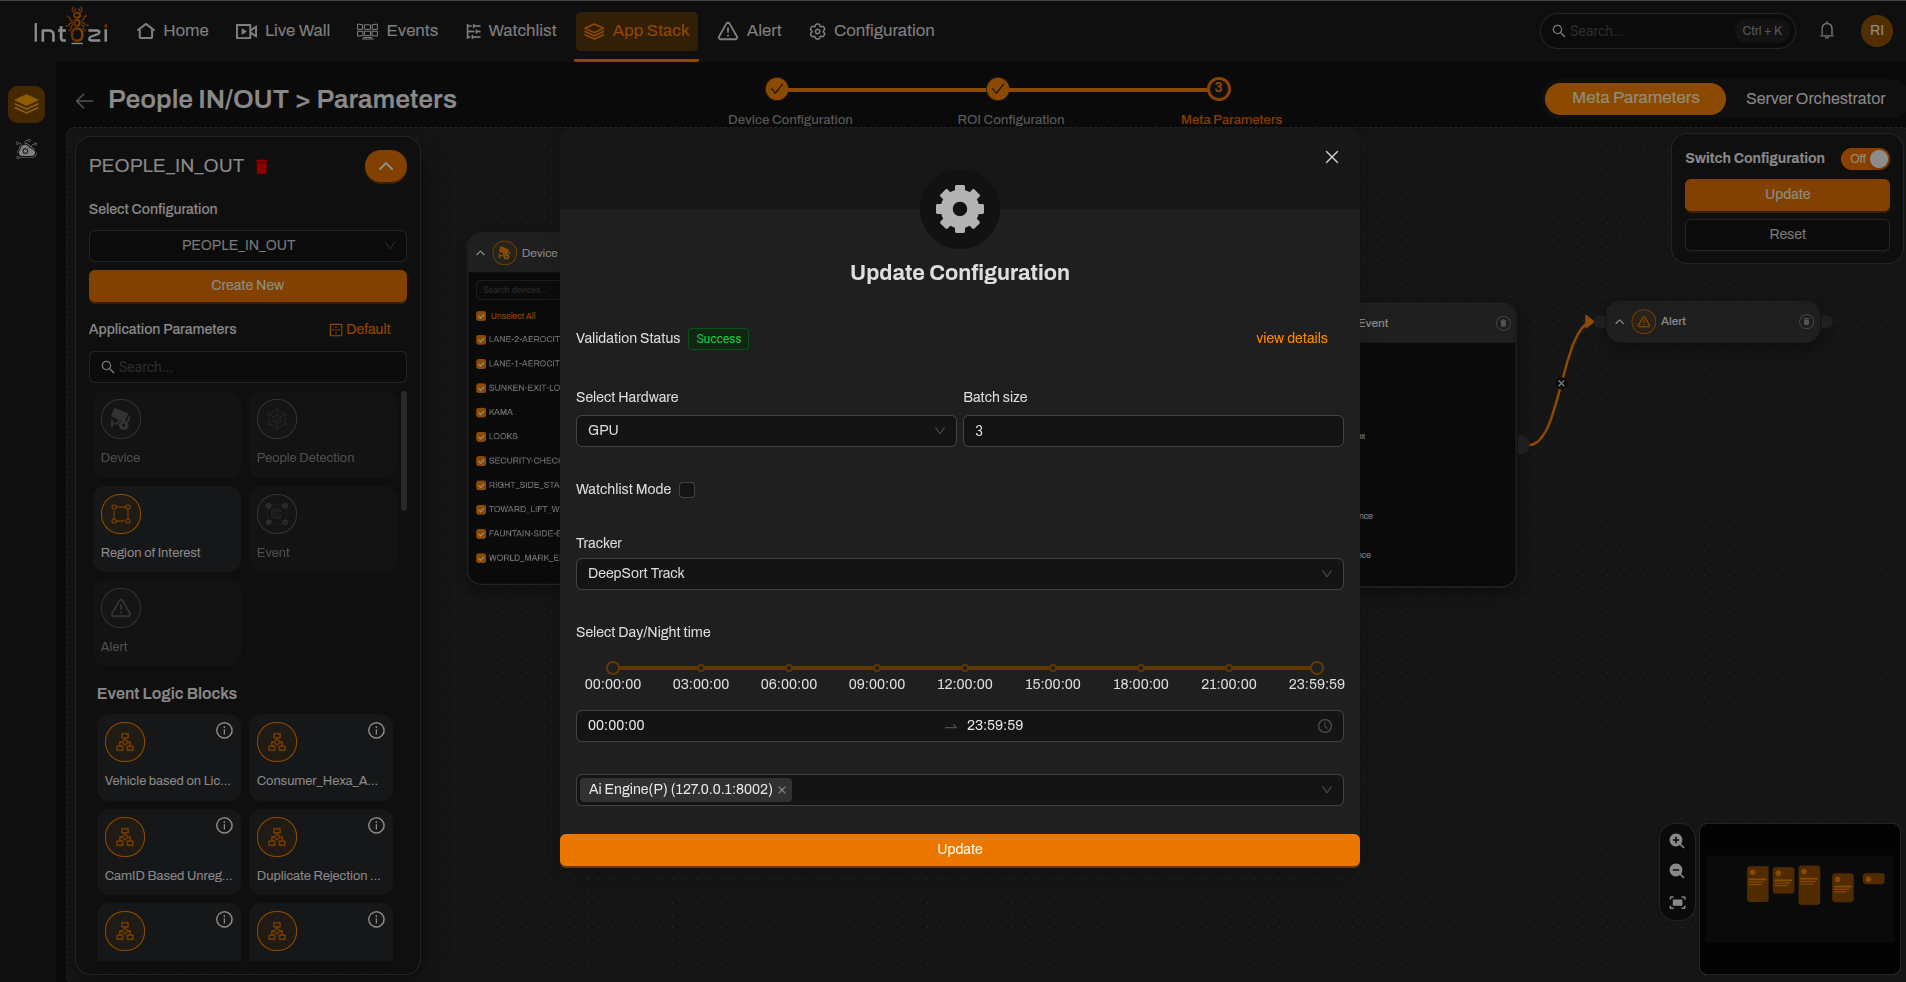1906x982 pixels.
Task: Open the Select Hardware GPU dropdown
Action: pos(765,431)
